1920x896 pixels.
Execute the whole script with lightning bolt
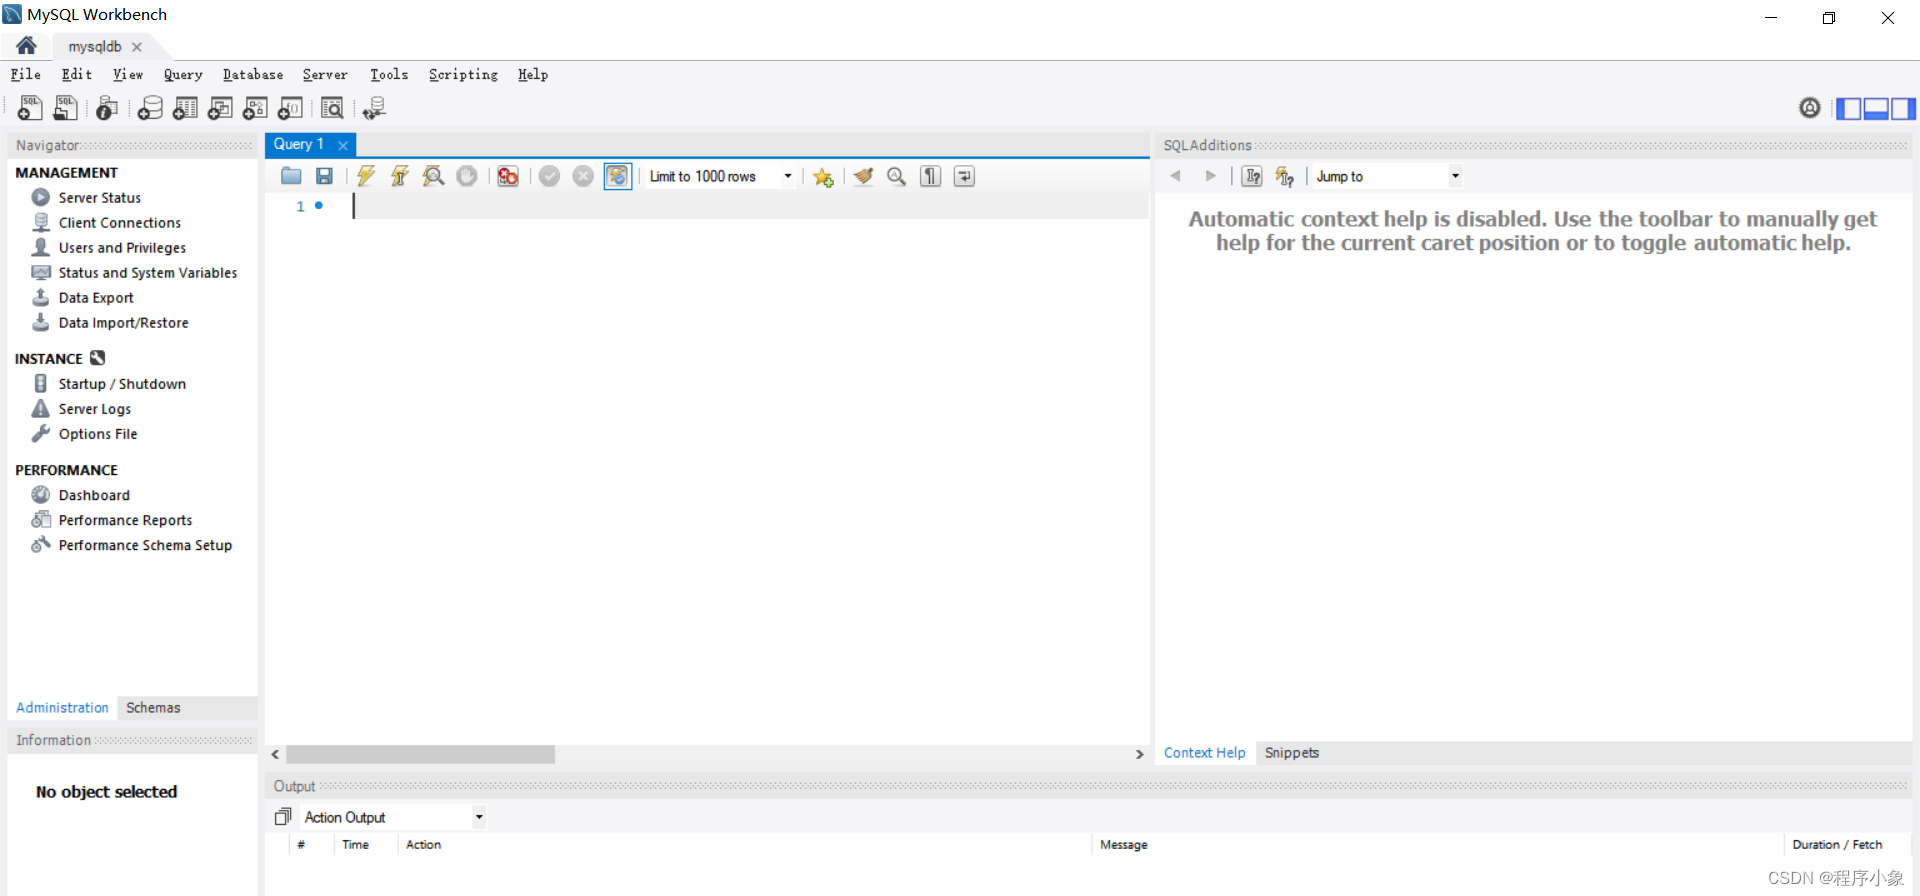(366, 176)
